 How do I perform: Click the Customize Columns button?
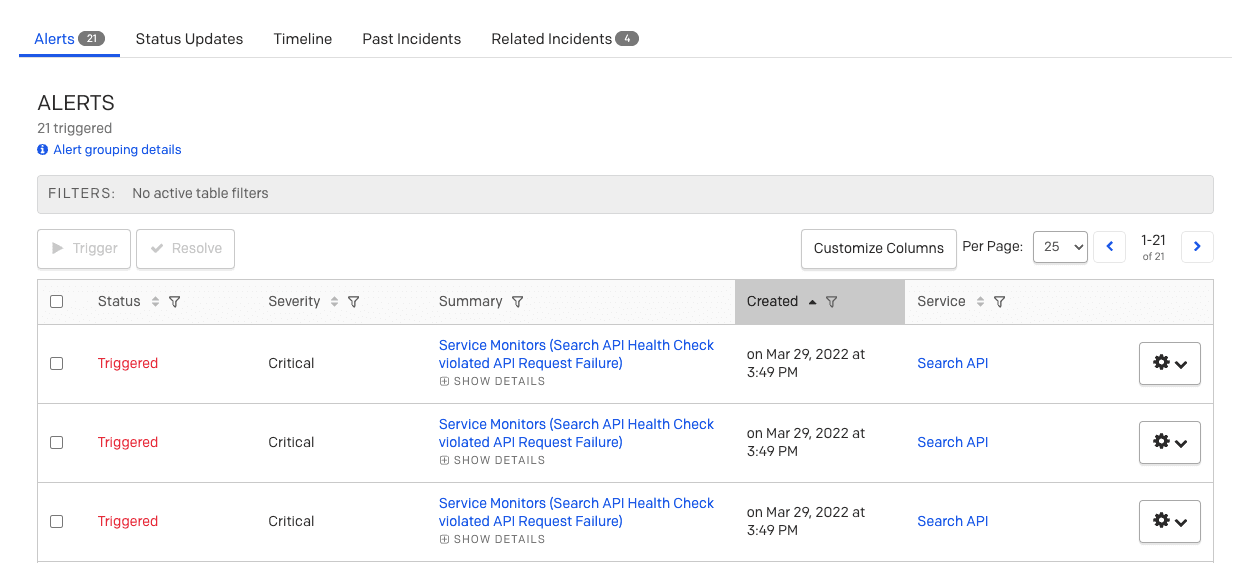[x=879, y=249]
